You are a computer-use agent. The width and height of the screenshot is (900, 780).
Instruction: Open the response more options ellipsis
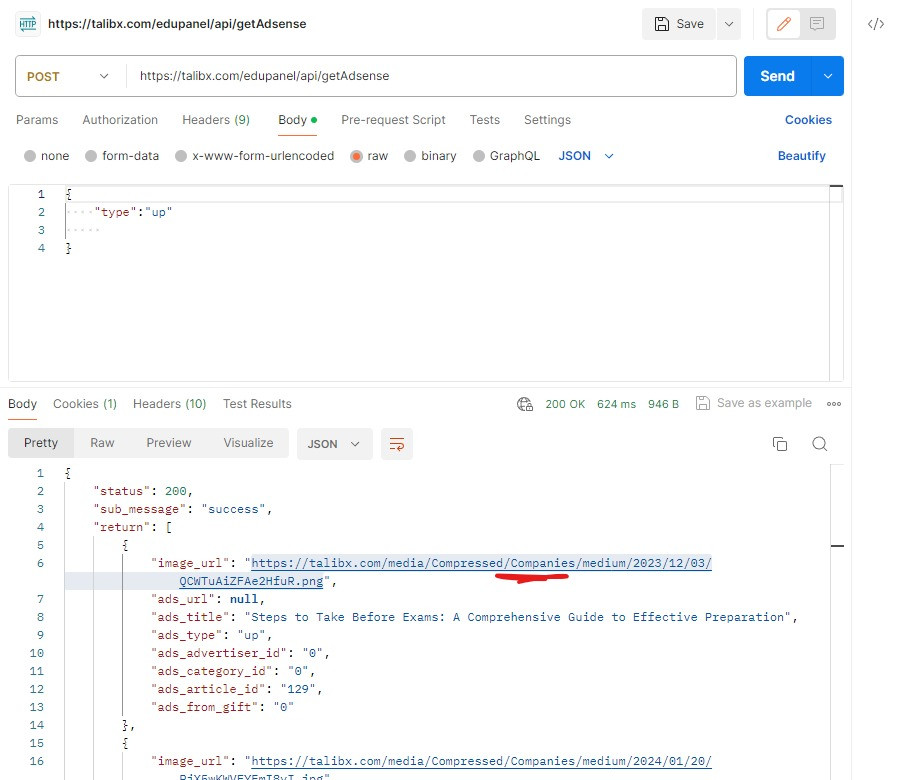[834, 404]
